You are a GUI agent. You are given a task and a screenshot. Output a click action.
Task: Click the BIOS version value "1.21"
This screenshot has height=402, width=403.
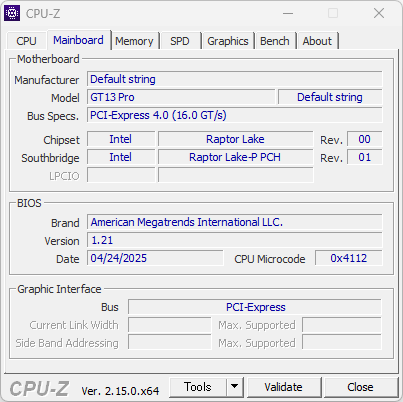click(235, 240)
